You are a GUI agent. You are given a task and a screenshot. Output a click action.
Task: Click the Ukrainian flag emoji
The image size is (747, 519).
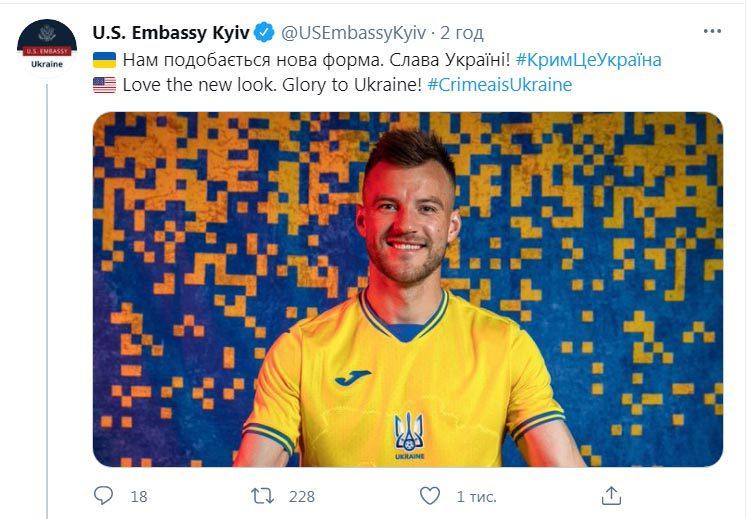104,60
